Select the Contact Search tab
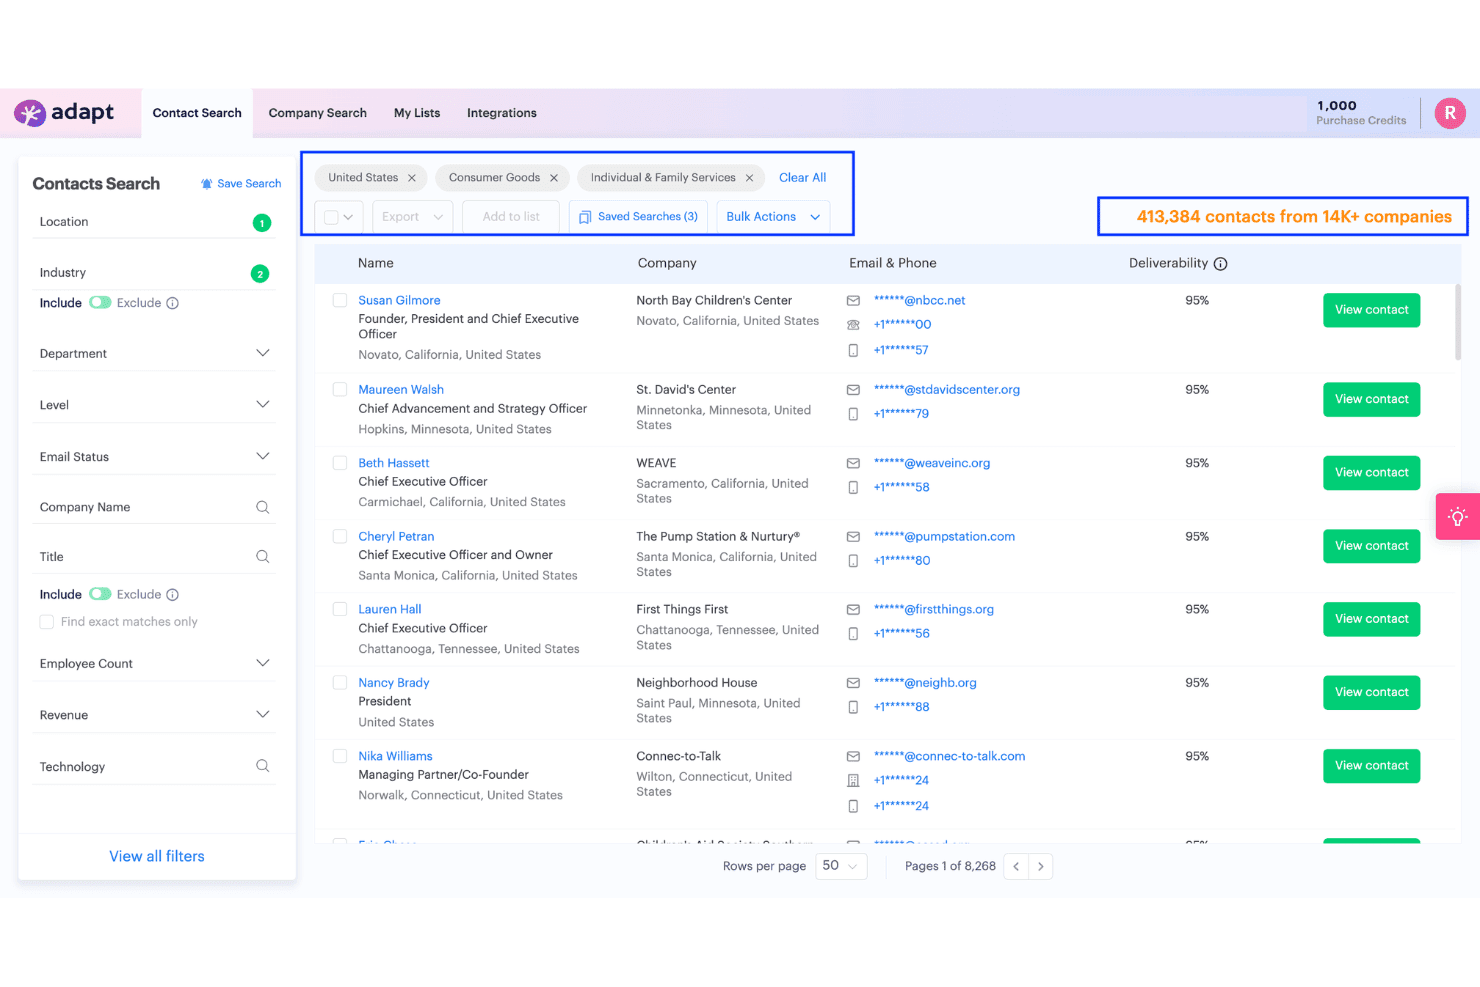Image resolution: width=1480 pixels, height=987 pixels. [x=197, y=113]
